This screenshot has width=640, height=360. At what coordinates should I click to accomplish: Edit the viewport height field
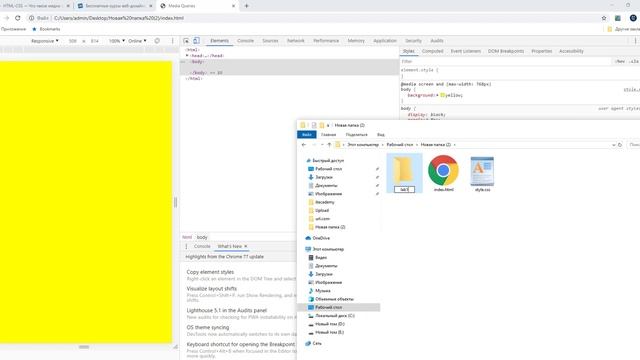pos(95,41)
